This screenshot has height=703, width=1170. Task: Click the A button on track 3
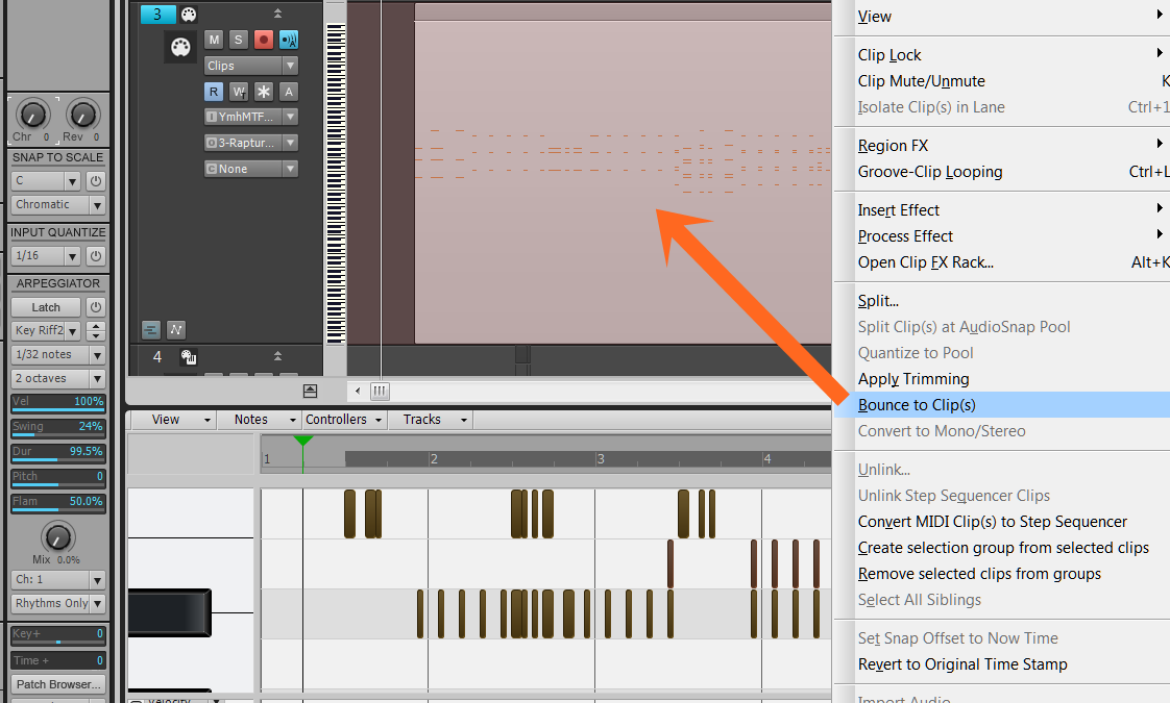289,92
